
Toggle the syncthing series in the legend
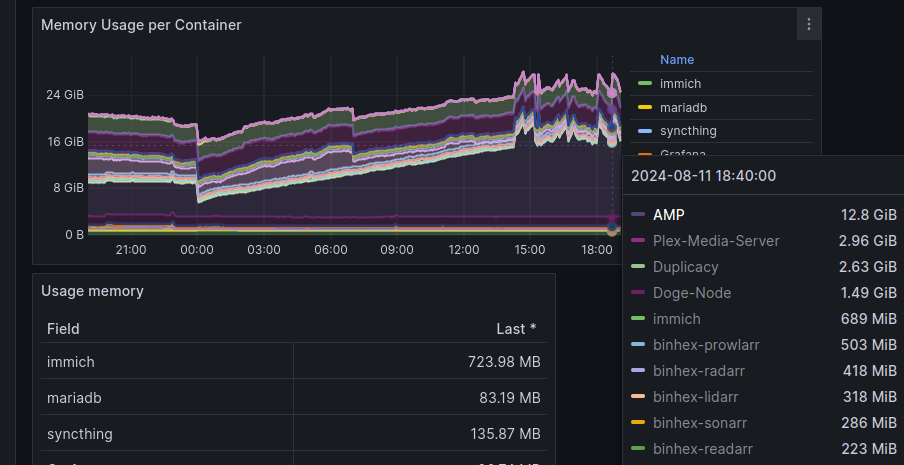688,131
